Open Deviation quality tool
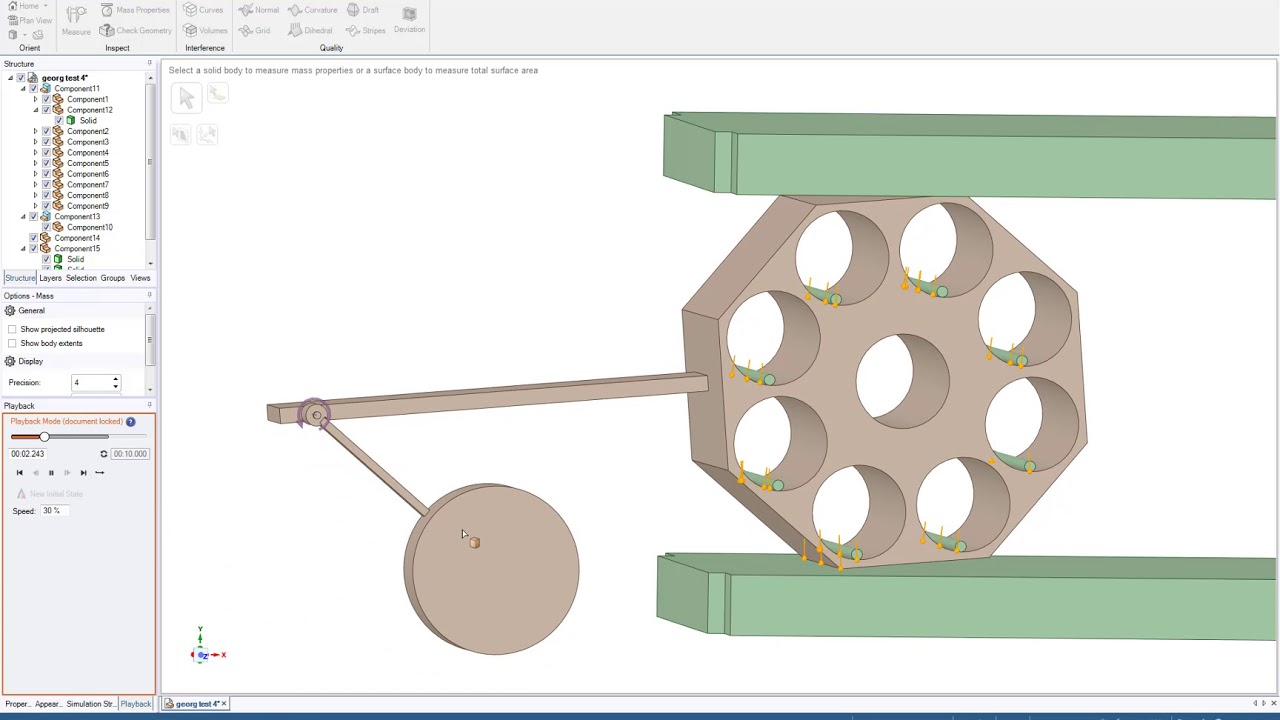Viewport: 1280px width, 720px height. [409, 20]
